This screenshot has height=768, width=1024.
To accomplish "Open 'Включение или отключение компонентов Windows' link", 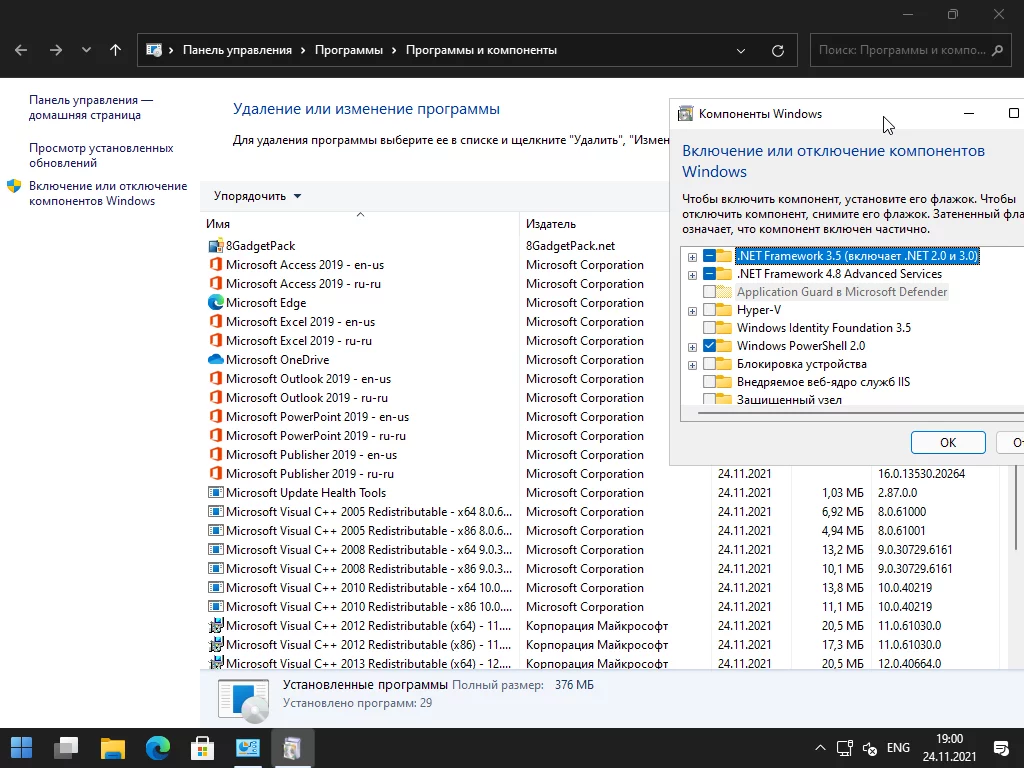I will (x=108, y=193).
